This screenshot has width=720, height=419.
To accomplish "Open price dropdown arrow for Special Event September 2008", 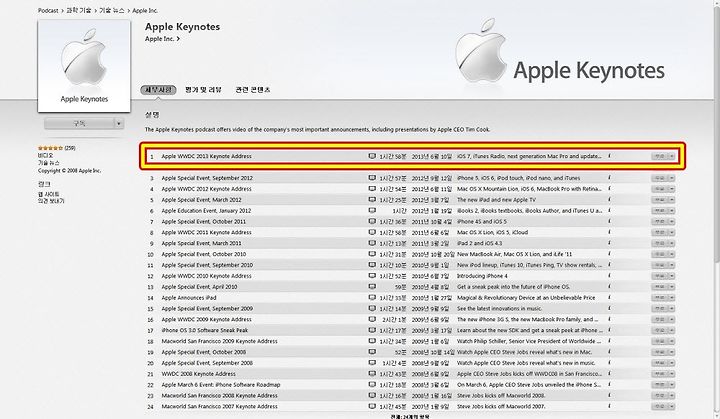I will 672,363.
